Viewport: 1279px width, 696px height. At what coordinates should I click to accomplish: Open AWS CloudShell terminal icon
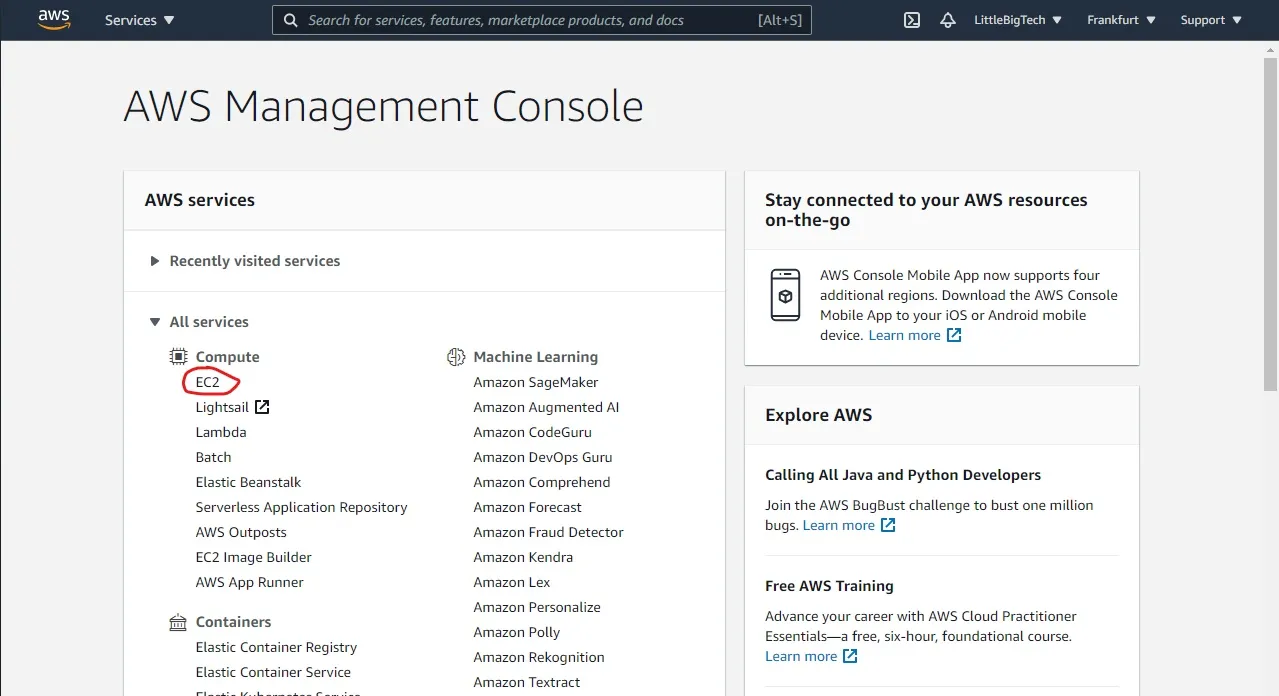[912, 20]
